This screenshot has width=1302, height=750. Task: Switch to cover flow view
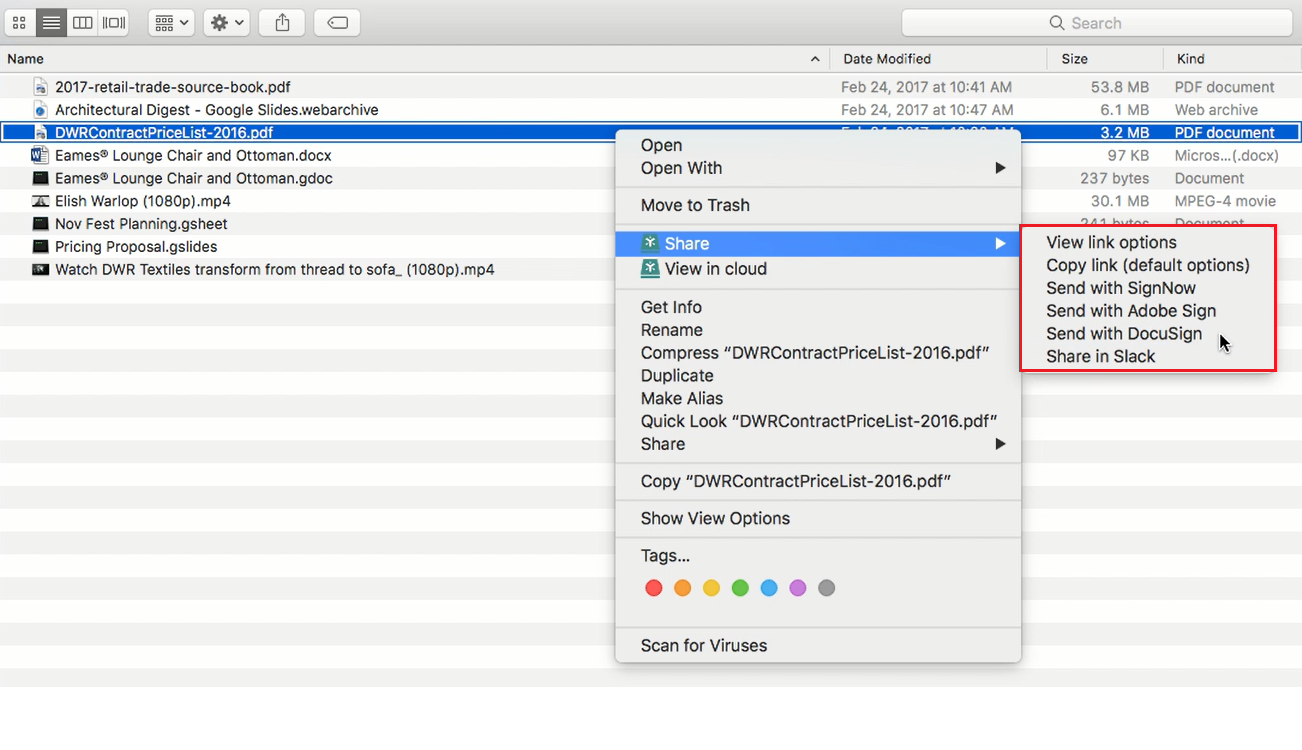point(115,22)
